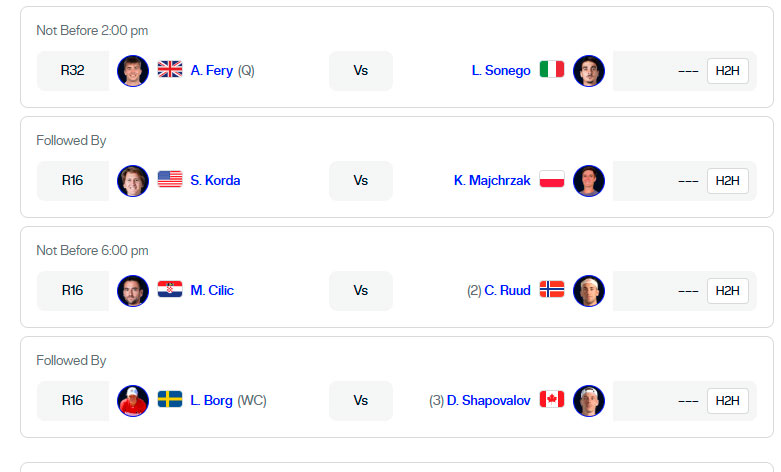Click the Canada flag next to D. Shapovalov
The width and height of the screenshot is (781, 472).
552,400
